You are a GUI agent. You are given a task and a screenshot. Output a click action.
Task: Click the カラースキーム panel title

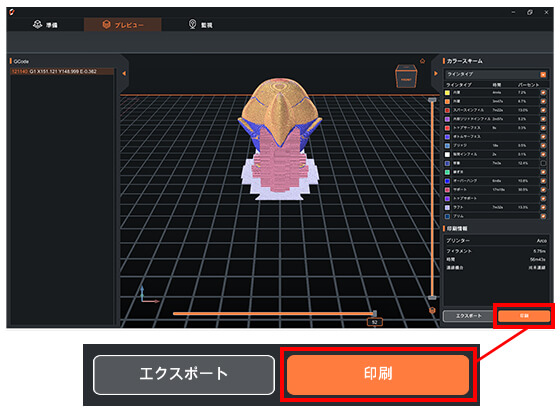(x=464, y=61)
